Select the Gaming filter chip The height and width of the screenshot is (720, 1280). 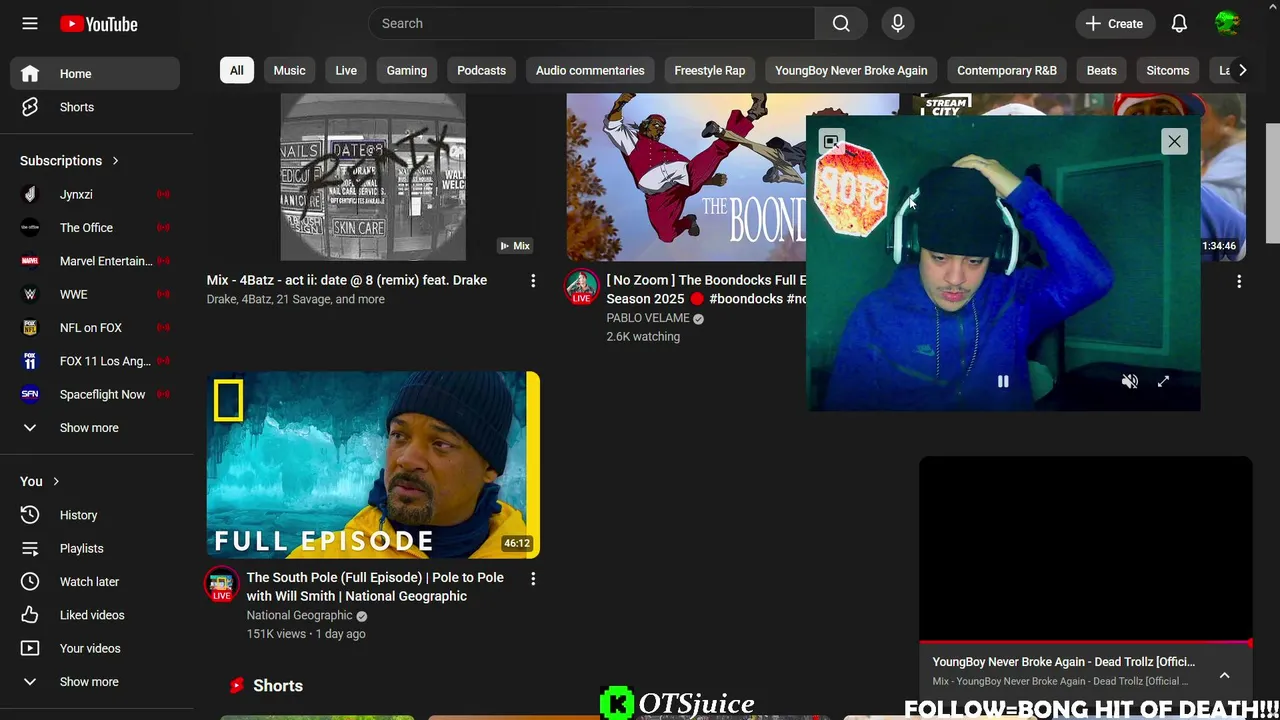[x=406, y=70]
